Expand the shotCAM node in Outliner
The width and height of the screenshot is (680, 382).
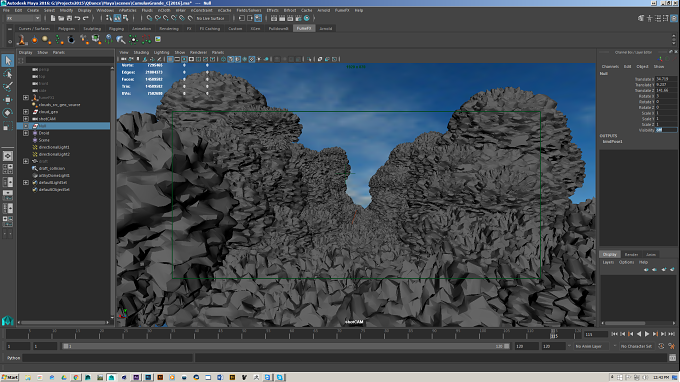(26, 119)
